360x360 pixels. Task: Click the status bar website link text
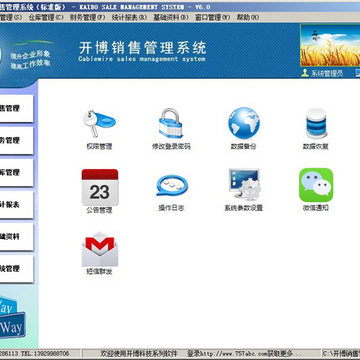244,353
